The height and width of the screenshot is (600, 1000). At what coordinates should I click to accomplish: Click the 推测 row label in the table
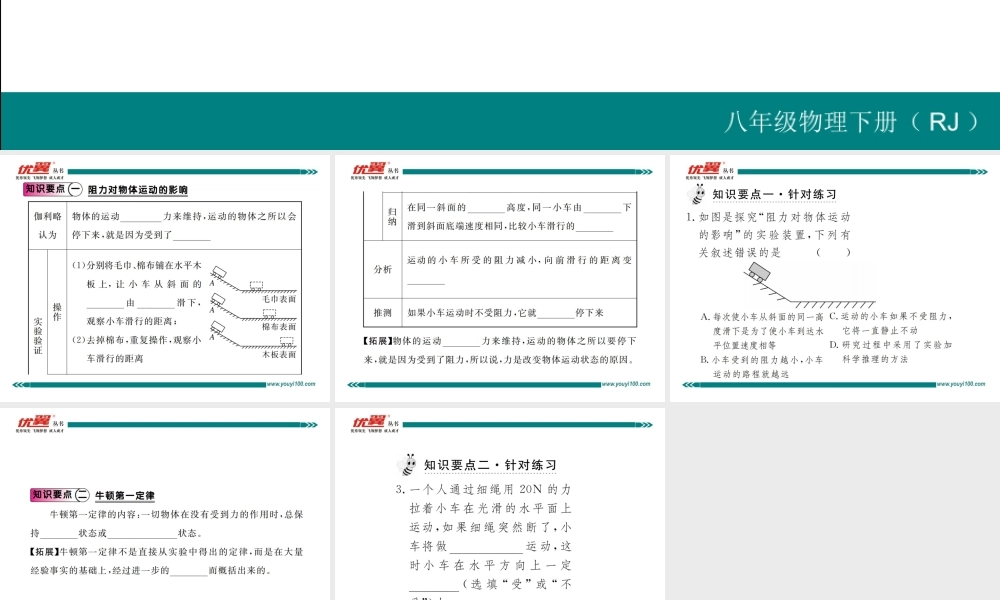click(x=383, y=312)
